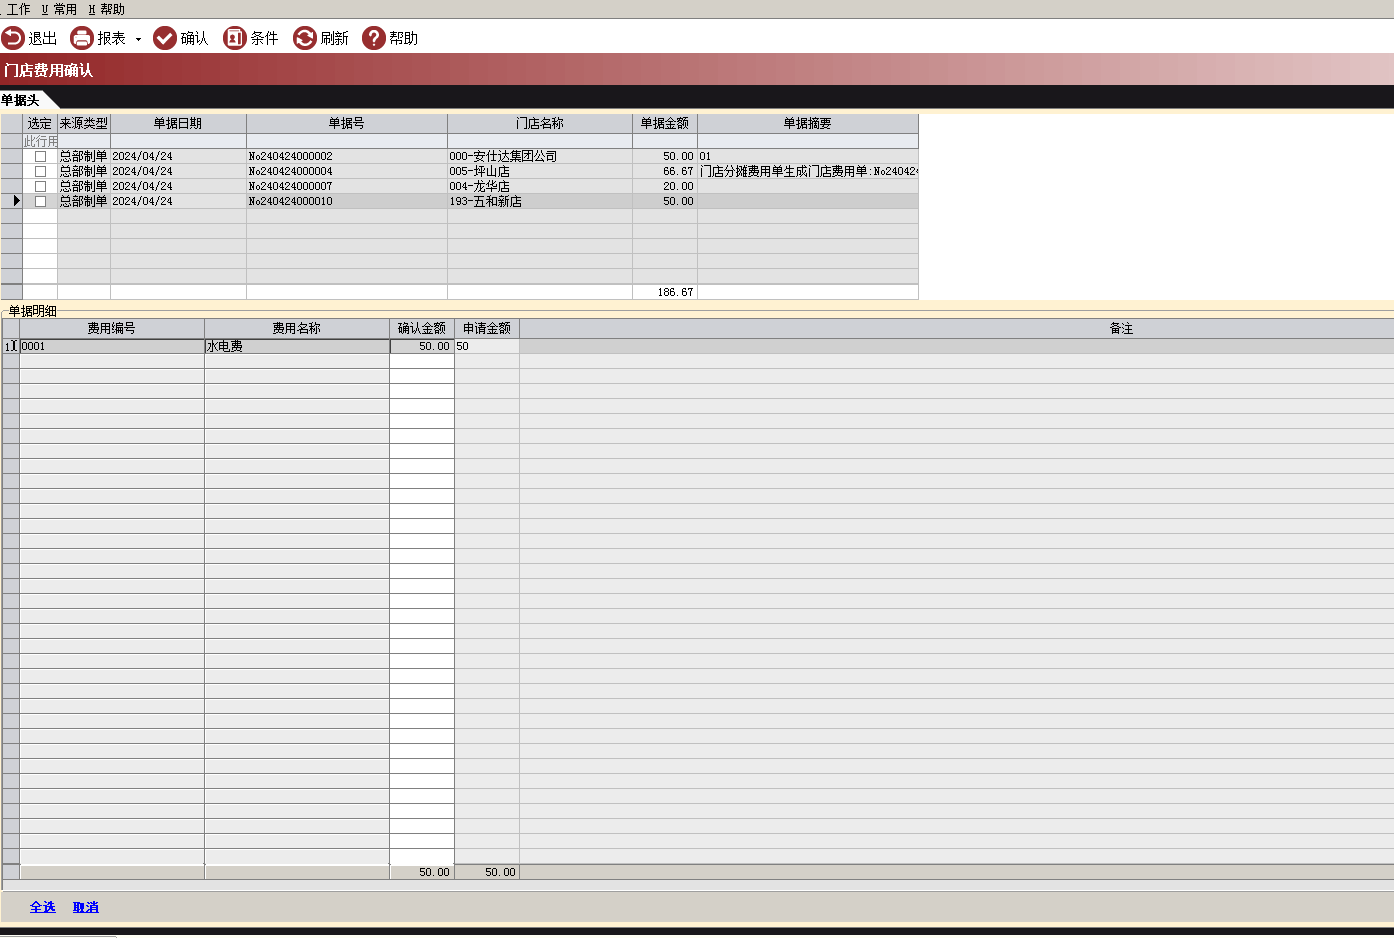Click the 费用编号 column header
The image size is (1394, 938).
coord(111,329)
